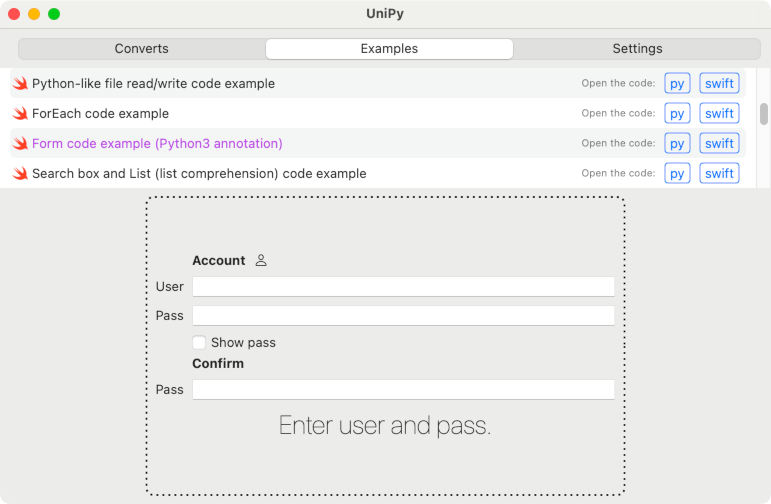This screenshot has width=771, height=504.
Task: Open swift code for file read/write example
Action: click(719, 84)
